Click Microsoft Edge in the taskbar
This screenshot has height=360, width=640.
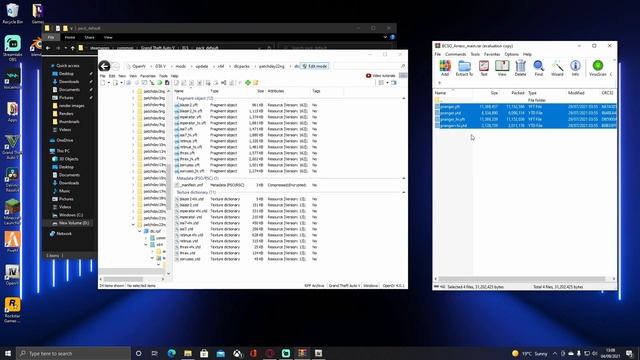point(171,353)
